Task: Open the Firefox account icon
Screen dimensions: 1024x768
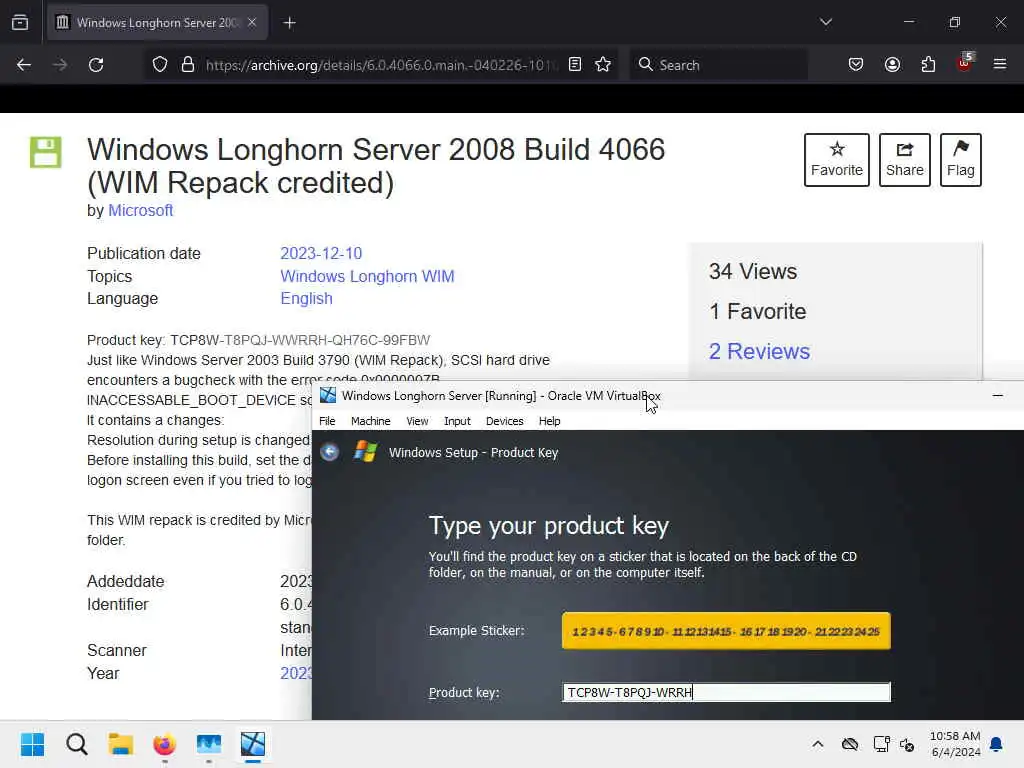Action: [x=892, y=64]
